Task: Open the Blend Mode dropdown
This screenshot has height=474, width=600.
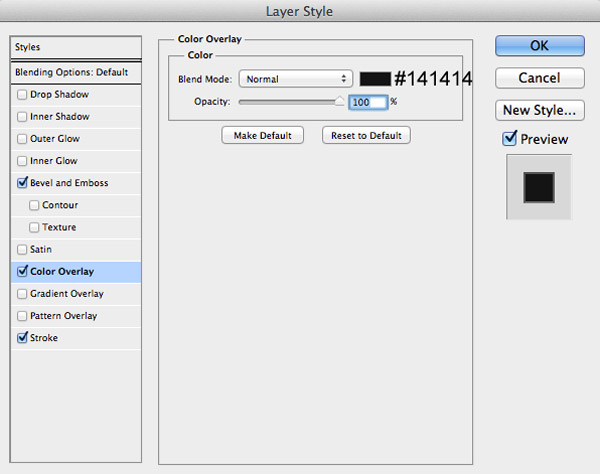Action: [295, 79]
